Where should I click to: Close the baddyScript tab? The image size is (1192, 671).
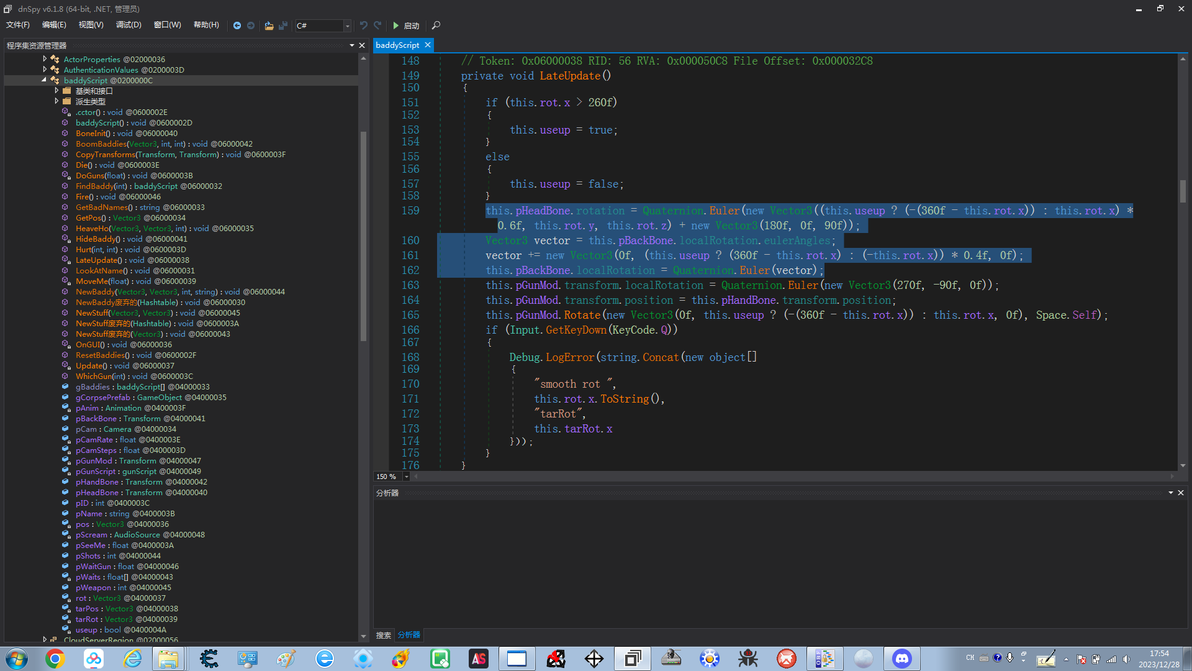pyautogui.click(x=428, y=45)
